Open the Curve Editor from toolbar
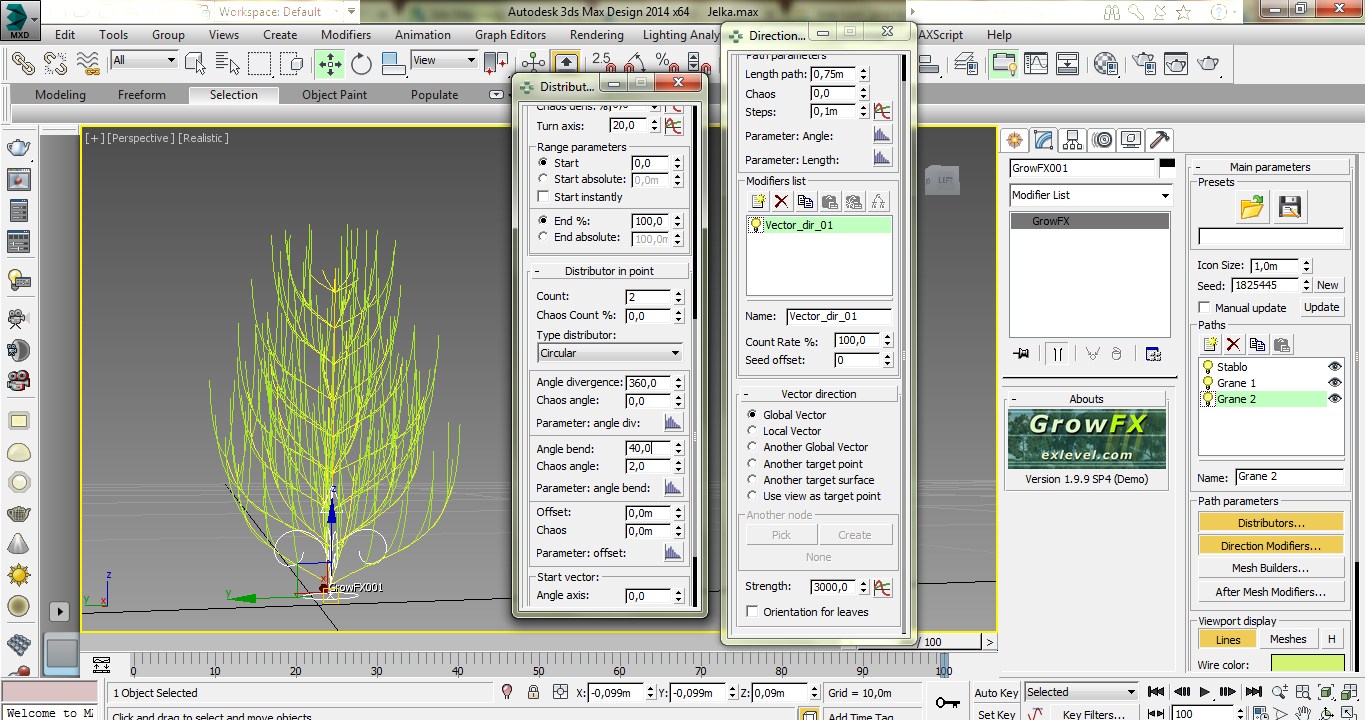Image resolution: width=1365 pixels, height=720 pixels. coord(1035,63)
